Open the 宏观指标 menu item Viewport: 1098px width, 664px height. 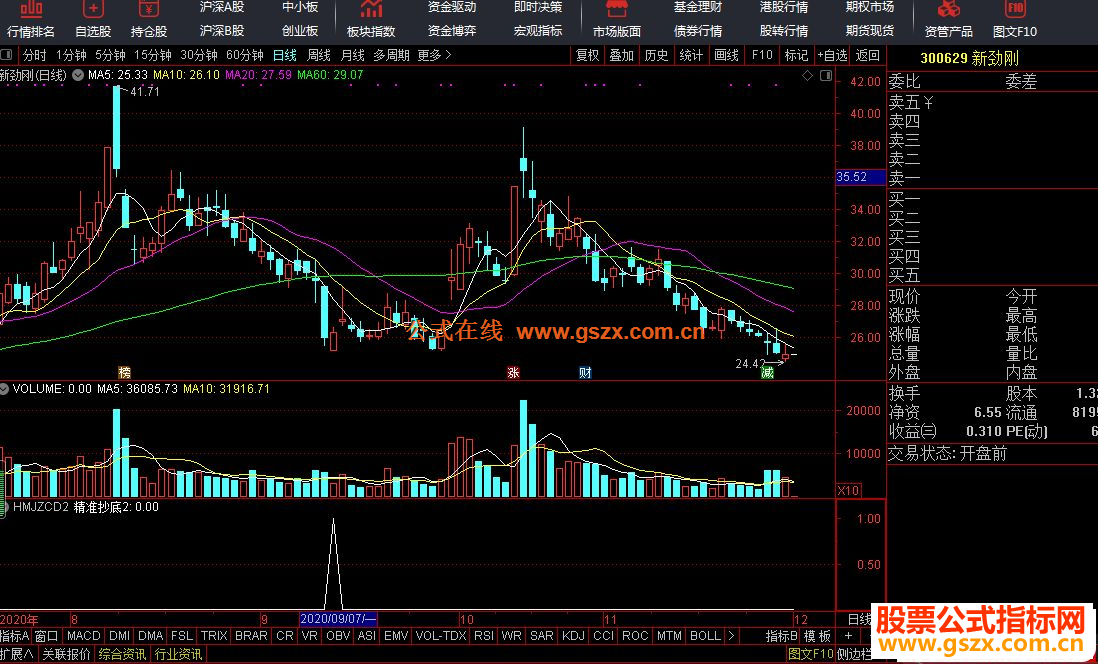click(x=538, y=31)
